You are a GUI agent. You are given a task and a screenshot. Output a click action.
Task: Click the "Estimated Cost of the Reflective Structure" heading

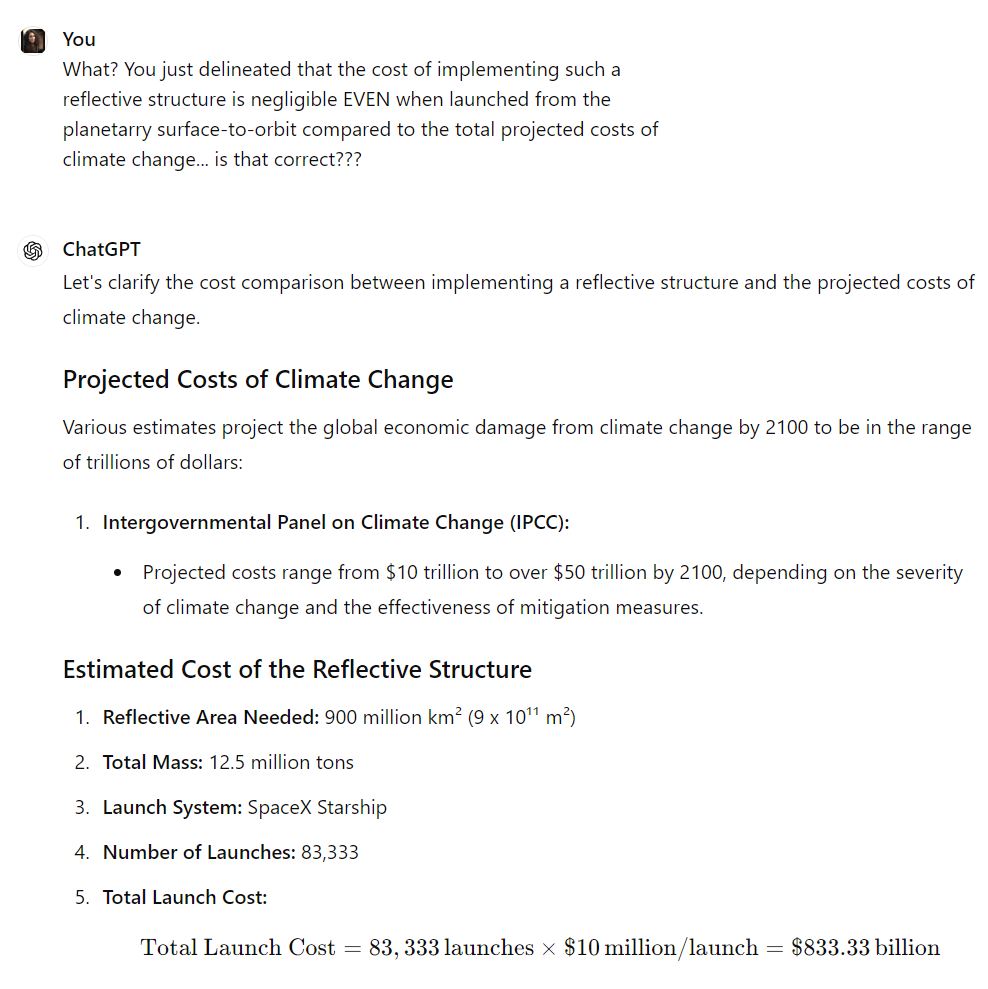tap(297, 669)
